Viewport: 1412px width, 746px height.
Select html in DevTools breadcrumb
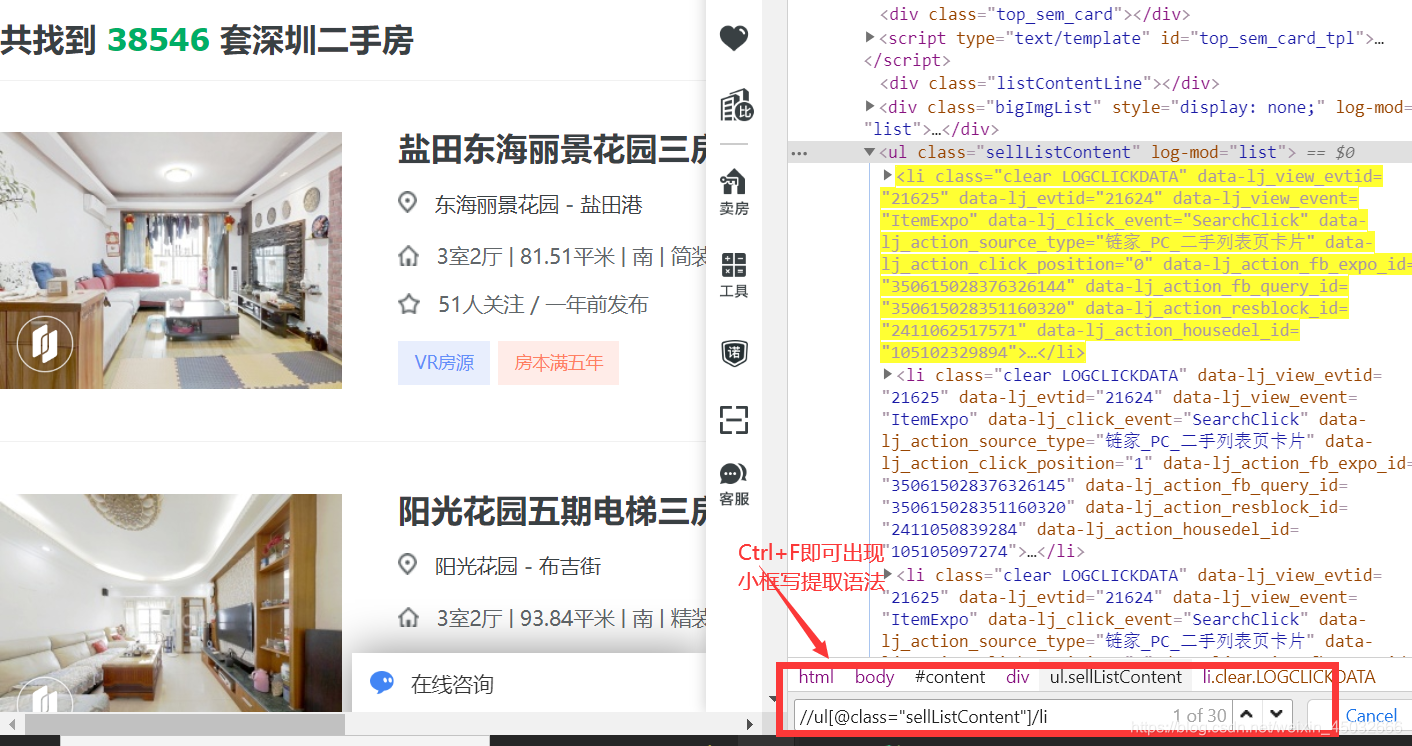point(816,677)
